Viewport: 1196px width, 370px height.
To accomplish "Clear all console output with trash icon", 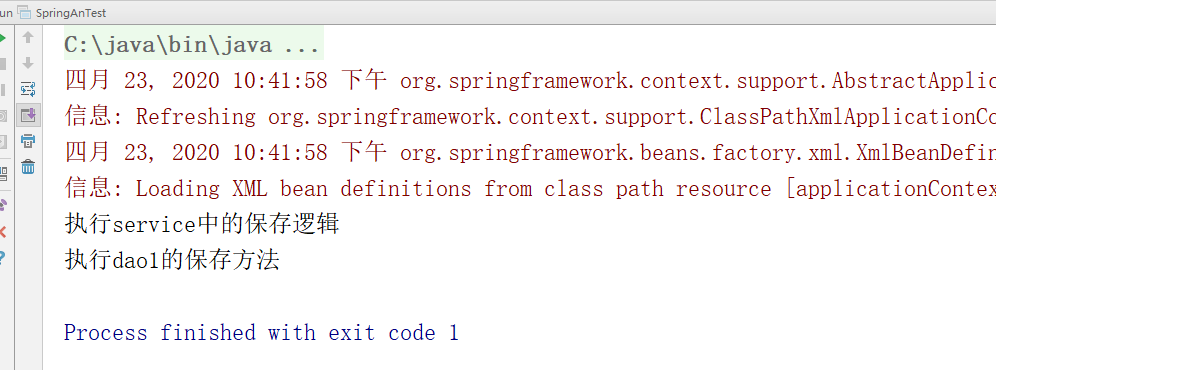I will click(x=27, y=166).
